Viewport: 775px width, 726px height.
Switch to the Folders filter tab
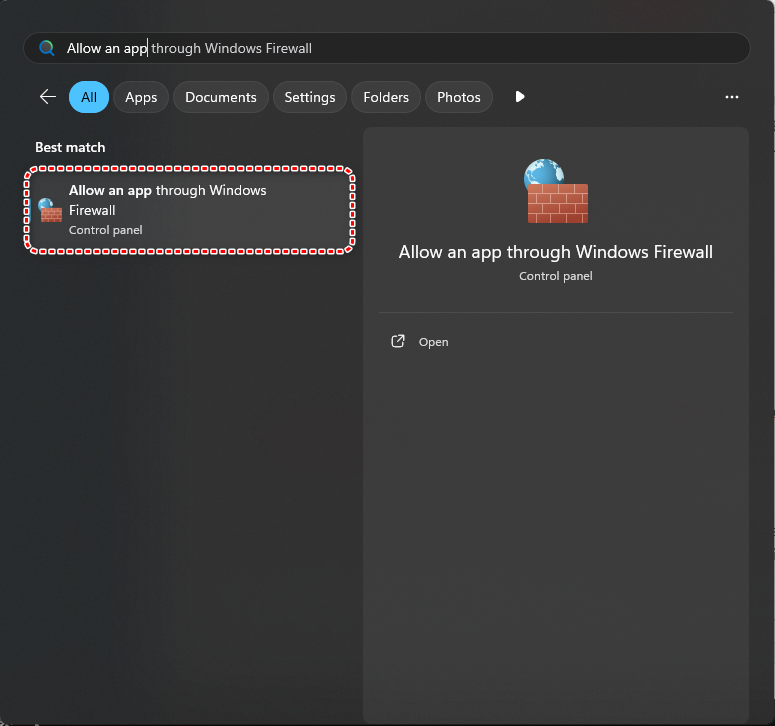click(x=386, y=97)
